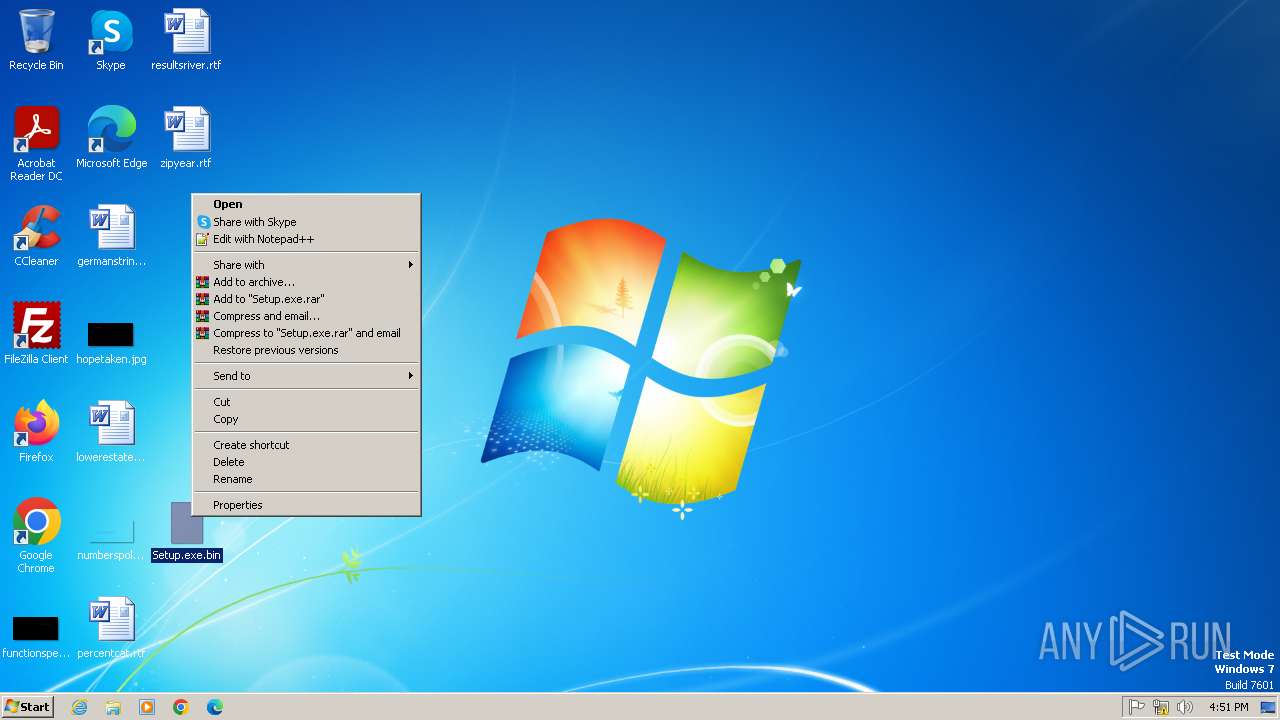
Task: Click the Start button
Action: (x=27, y=707)
